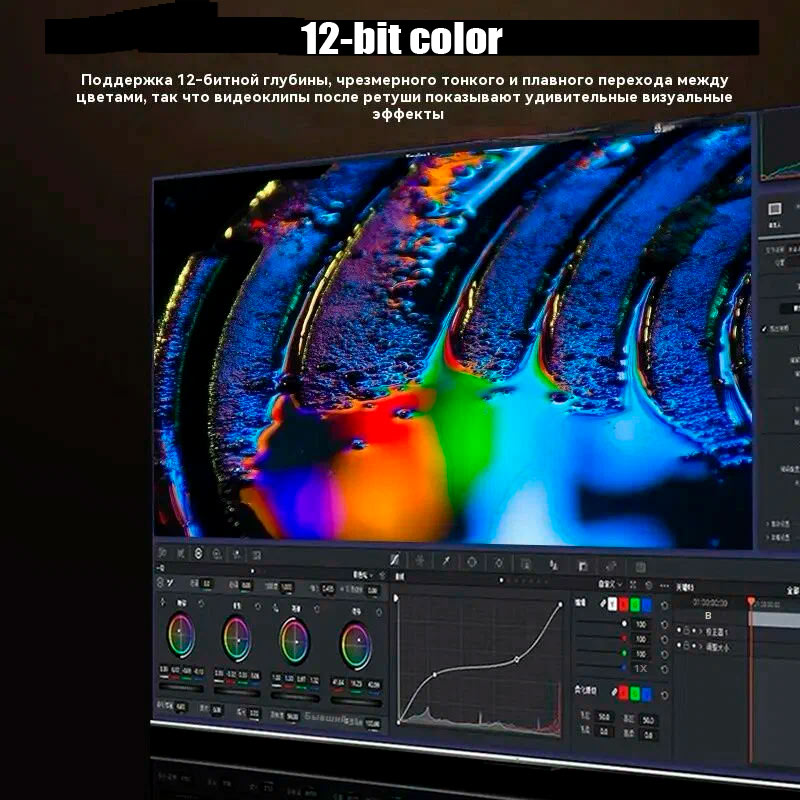Open the Curves palette icon
This screenshot has height=800, width=800.
point(395,560)
